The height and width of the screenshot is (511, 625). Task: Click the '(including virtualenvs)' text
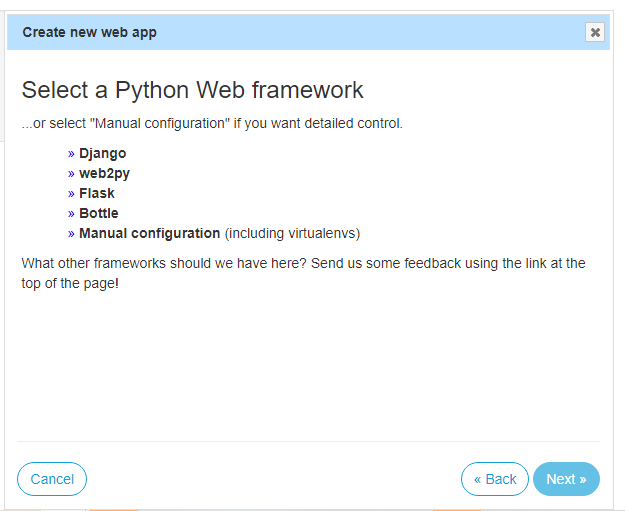point(292,233)
